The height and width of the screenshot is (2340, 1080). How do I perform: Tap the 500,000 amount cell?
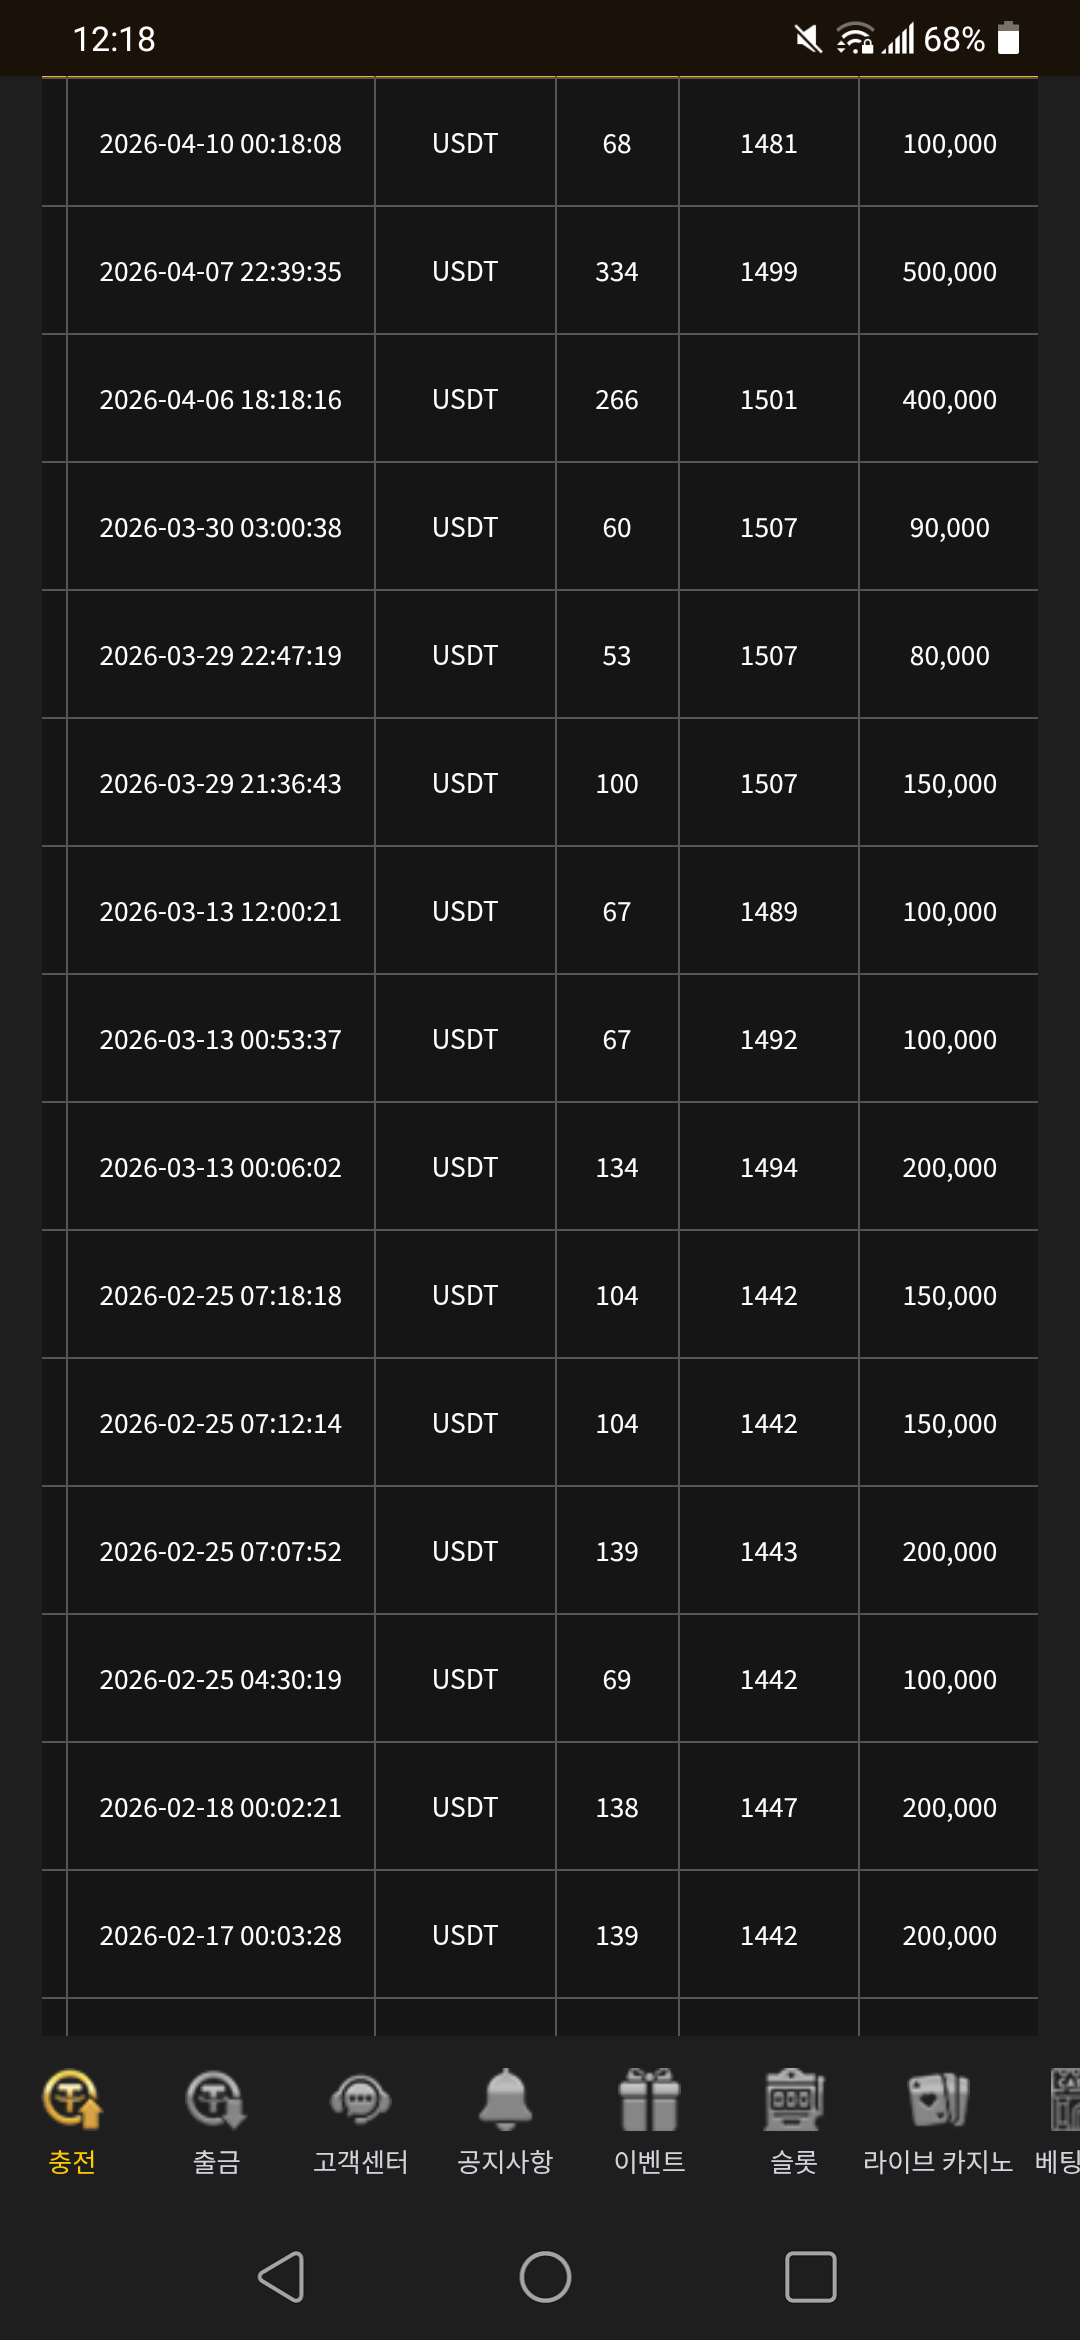tap(949, 272)
